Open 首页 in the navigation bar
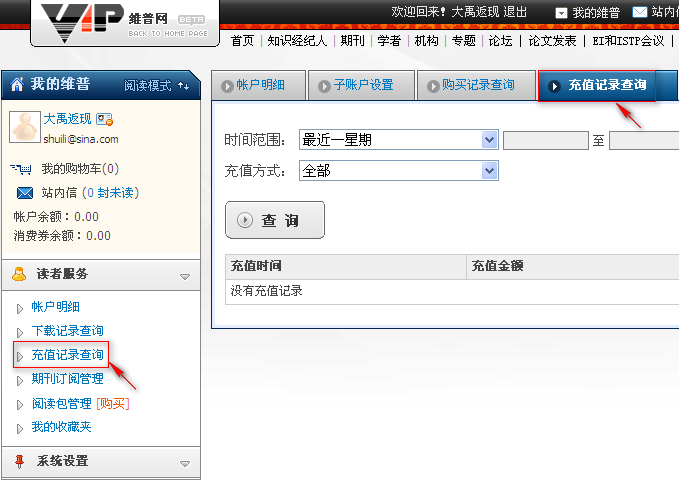This screenshot has height=481, width=679. (x=242, y=41)
